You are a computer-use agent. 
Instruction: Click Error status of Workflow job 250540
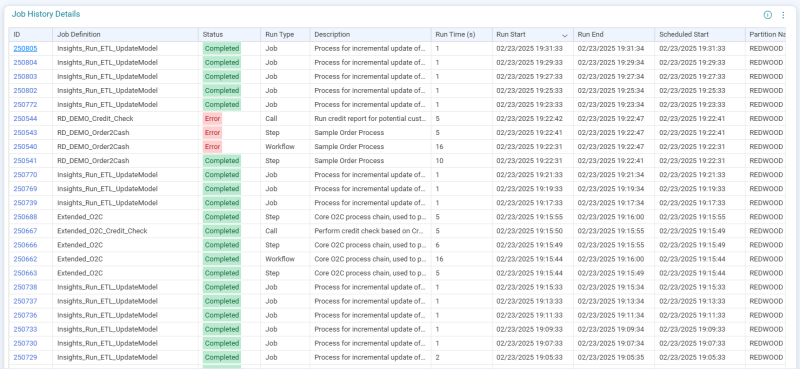(x=212, y=146)
